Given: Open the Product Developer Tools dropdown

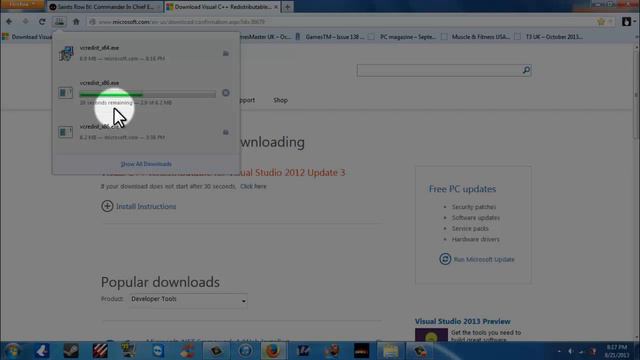Looking at the screenshot, I should click(189, 300).
